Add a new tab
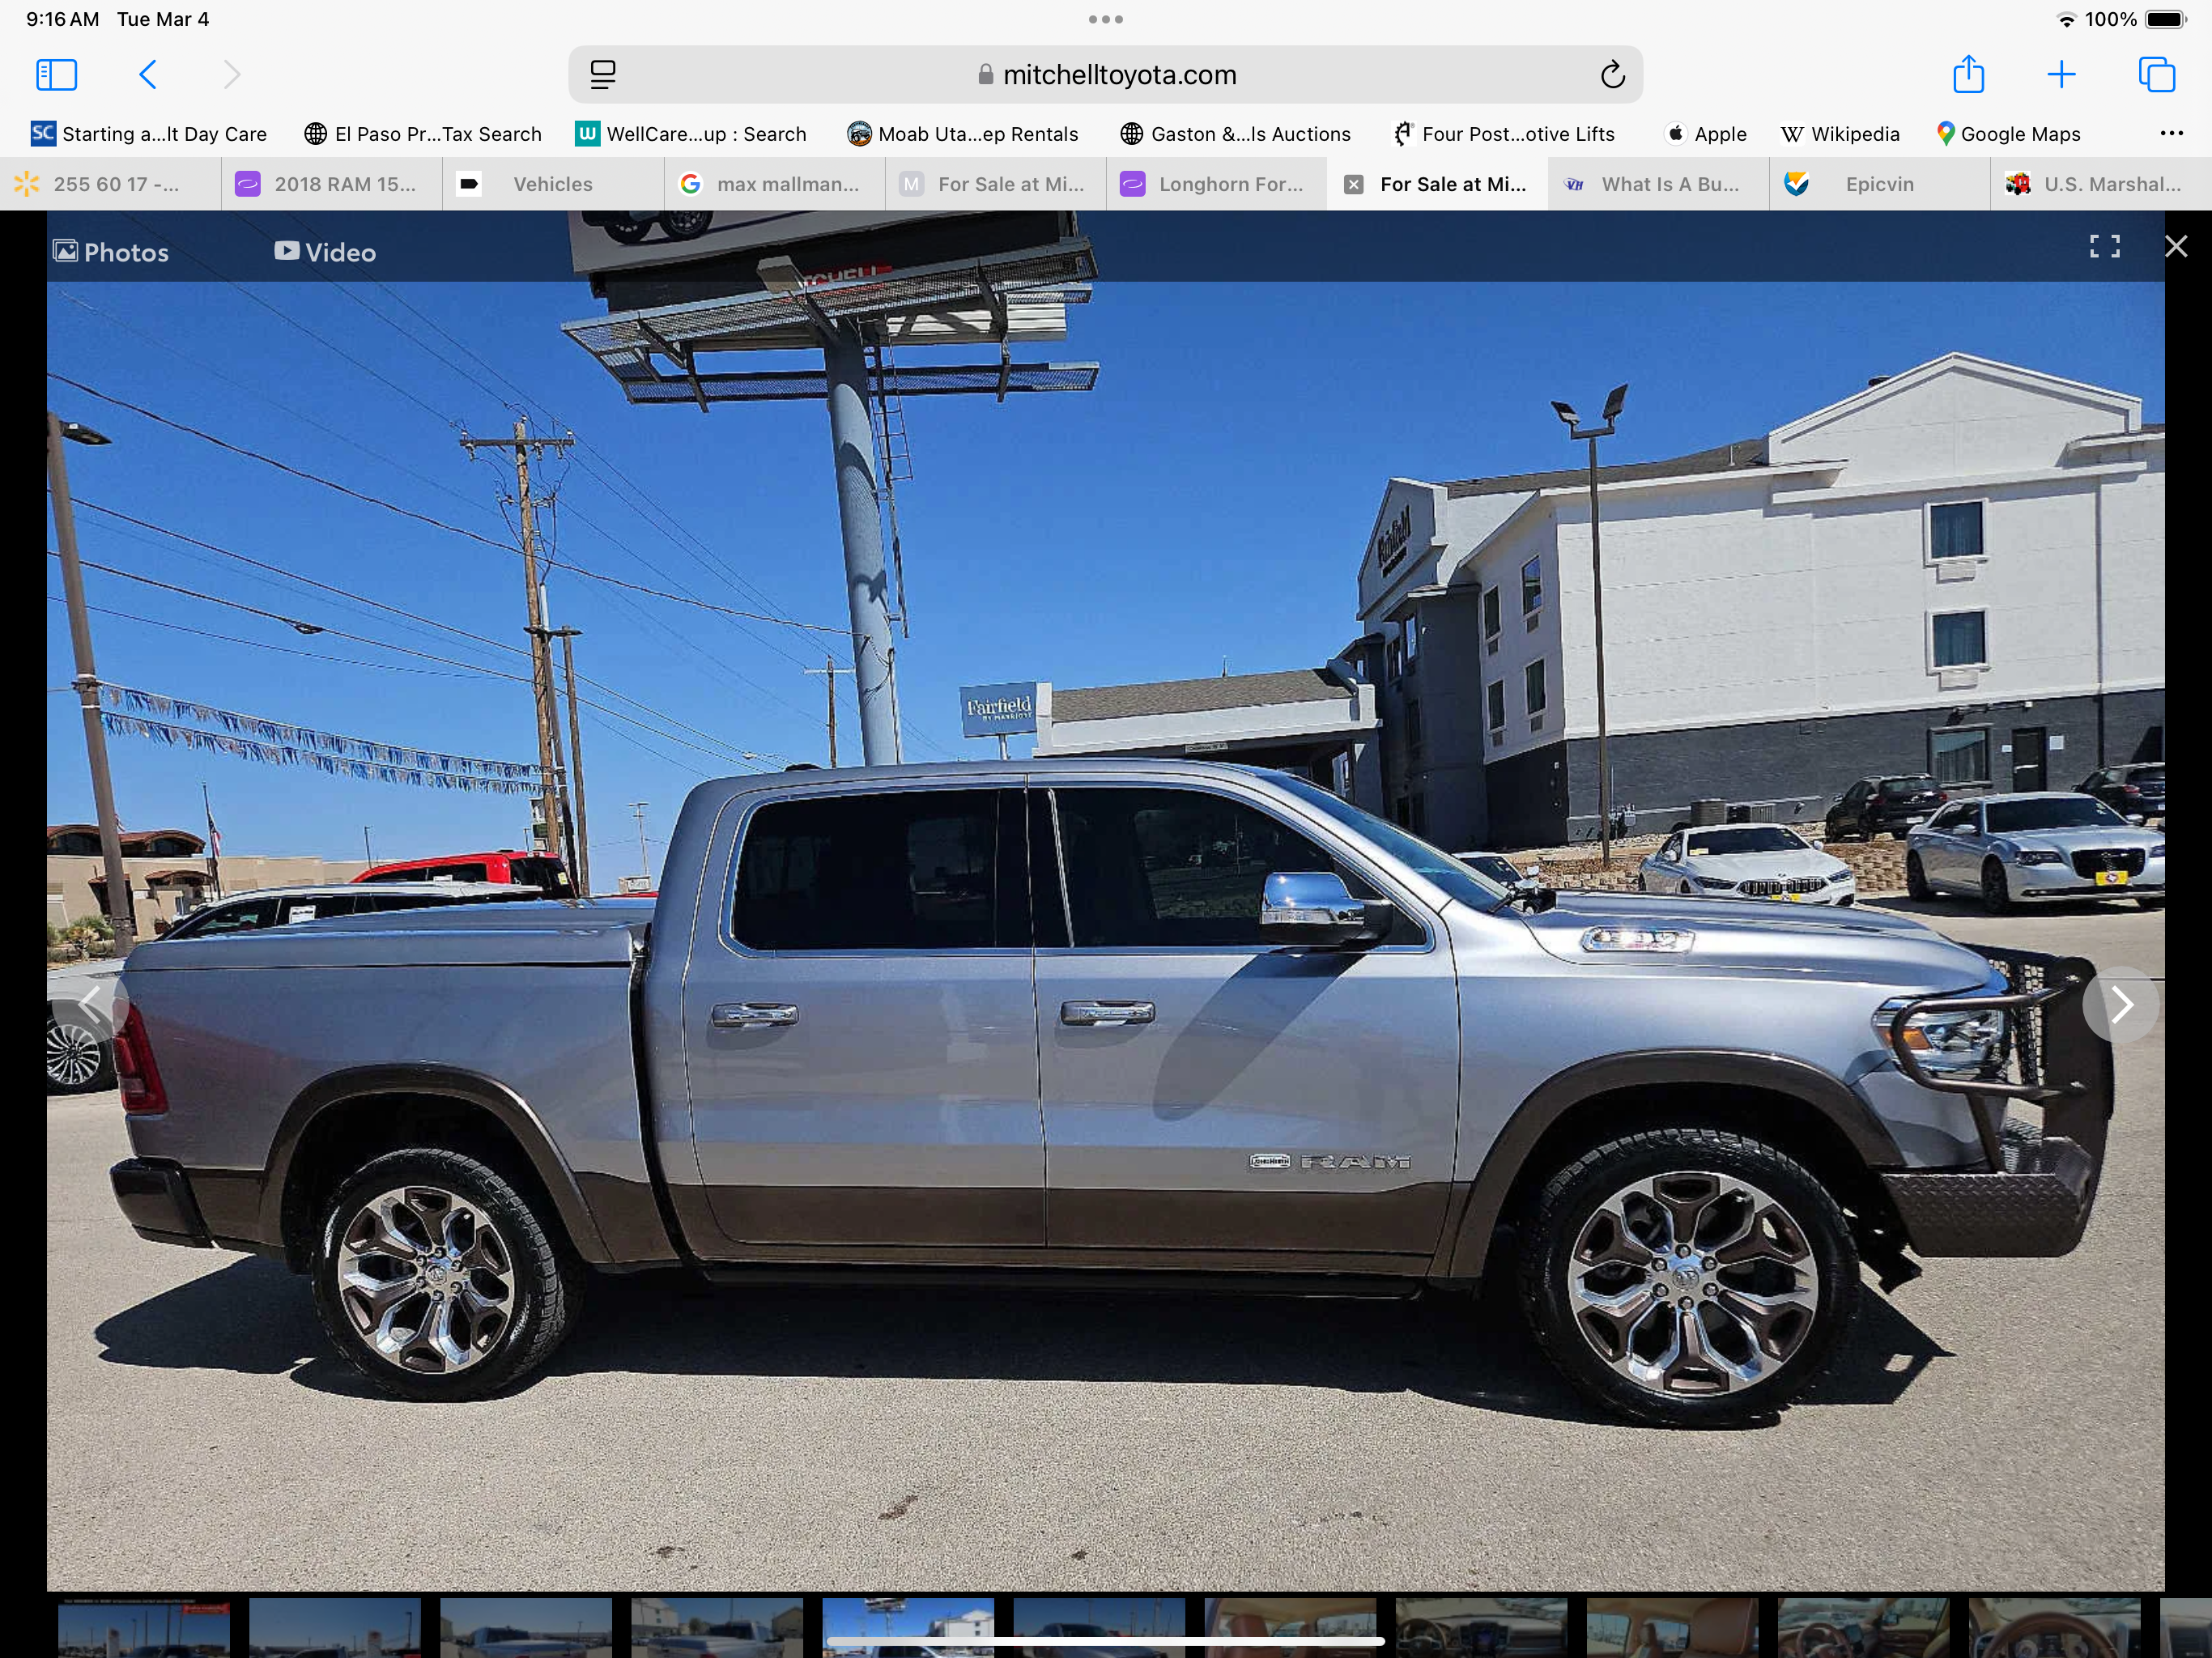2212x1658 pixels. point(2061,75)
